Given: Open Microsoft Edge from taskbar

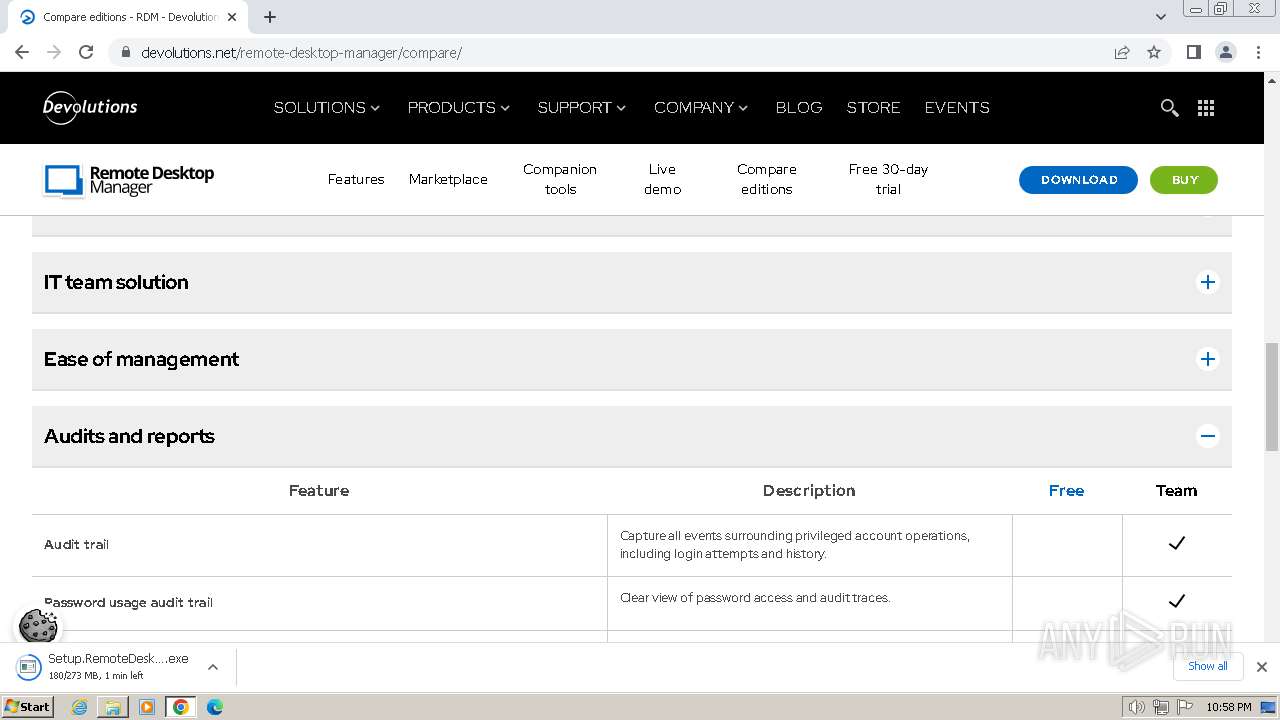Looking at the screenshot, I should 215,707.
